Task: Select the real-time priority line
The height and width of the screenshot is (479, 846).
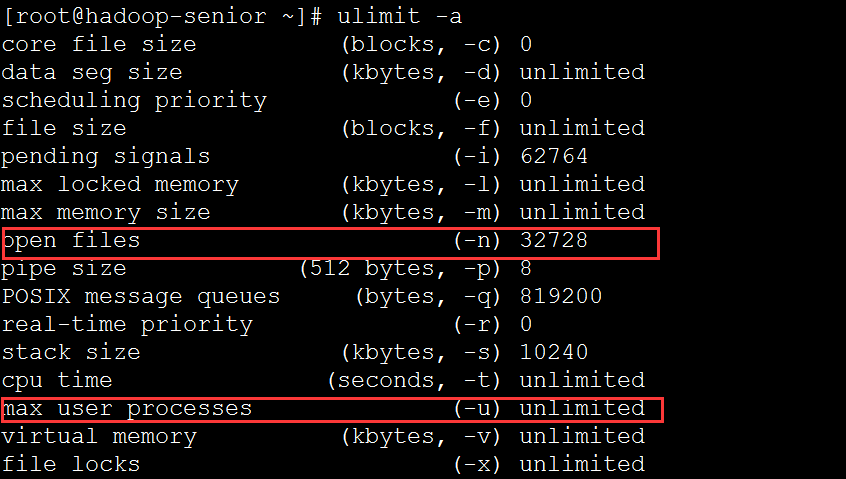Action: click(267, 325)
